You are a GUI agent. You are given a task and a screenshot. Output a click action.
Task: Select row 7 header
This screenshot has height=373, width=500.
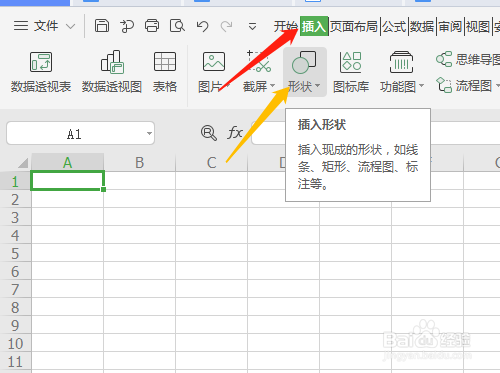(15, 289)
